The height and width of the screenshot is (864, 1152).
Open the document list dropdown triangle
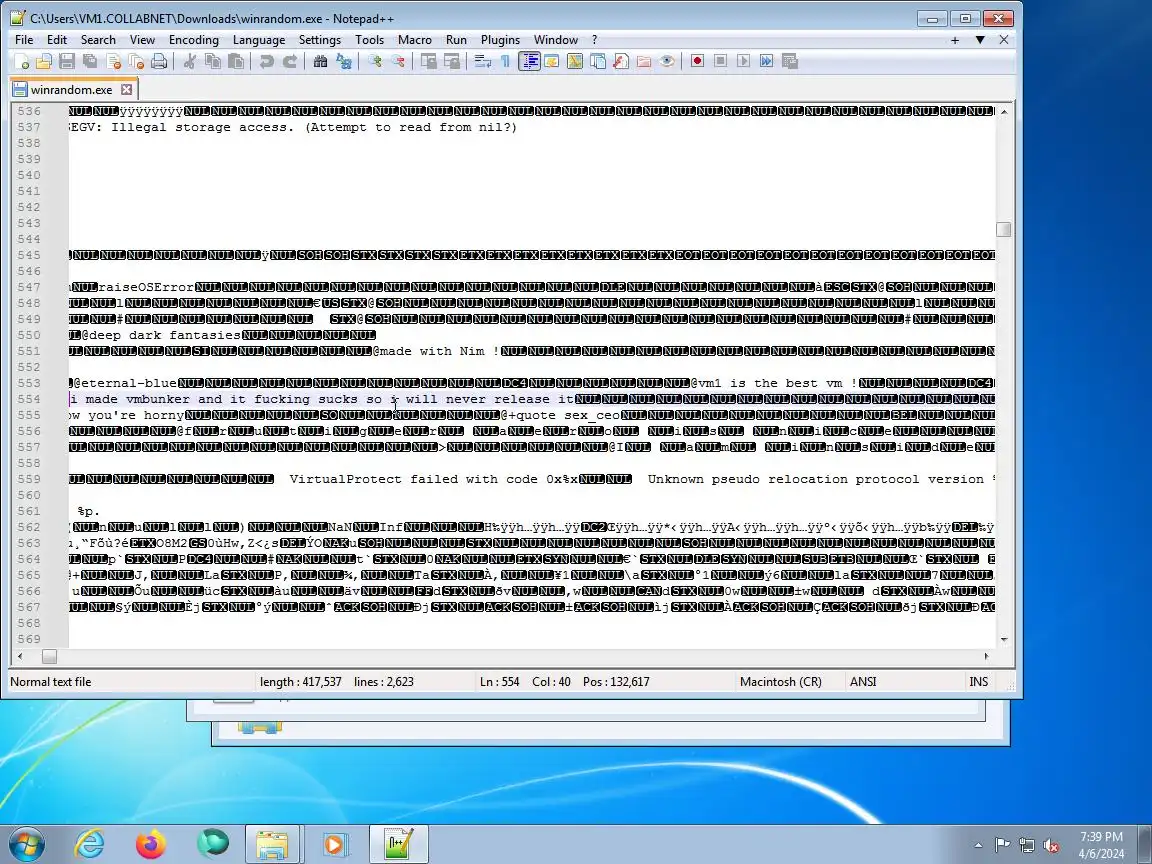coord(979,40)
